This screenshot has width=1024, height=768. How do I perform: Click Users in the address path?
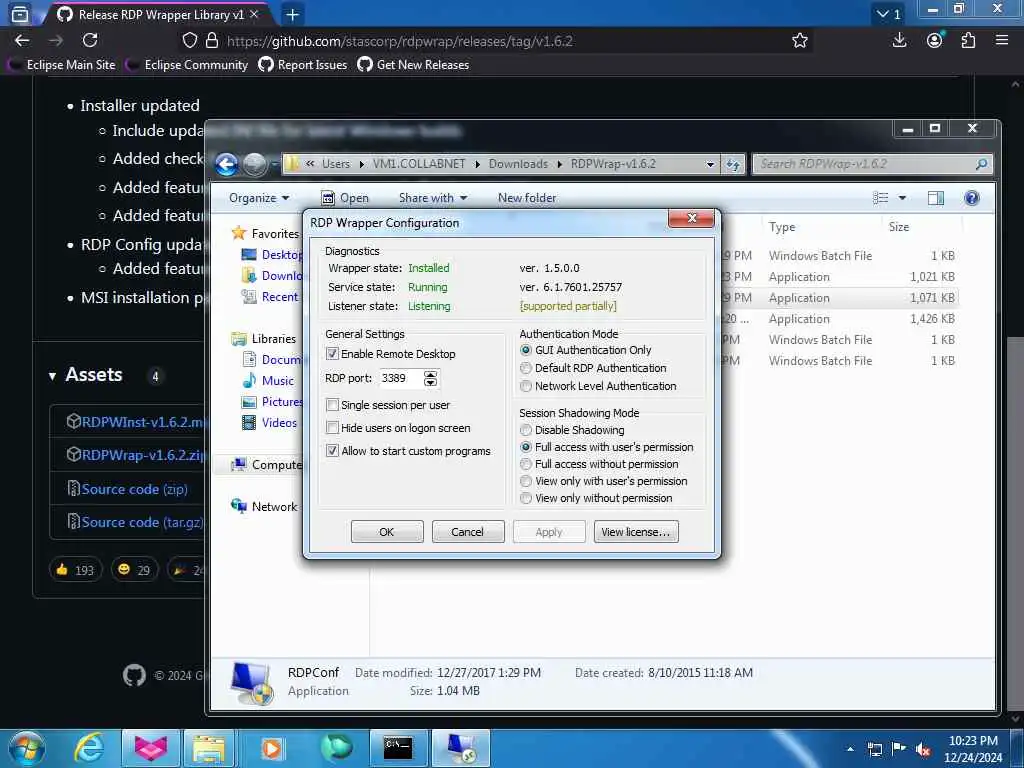click(x=336, y=164)
